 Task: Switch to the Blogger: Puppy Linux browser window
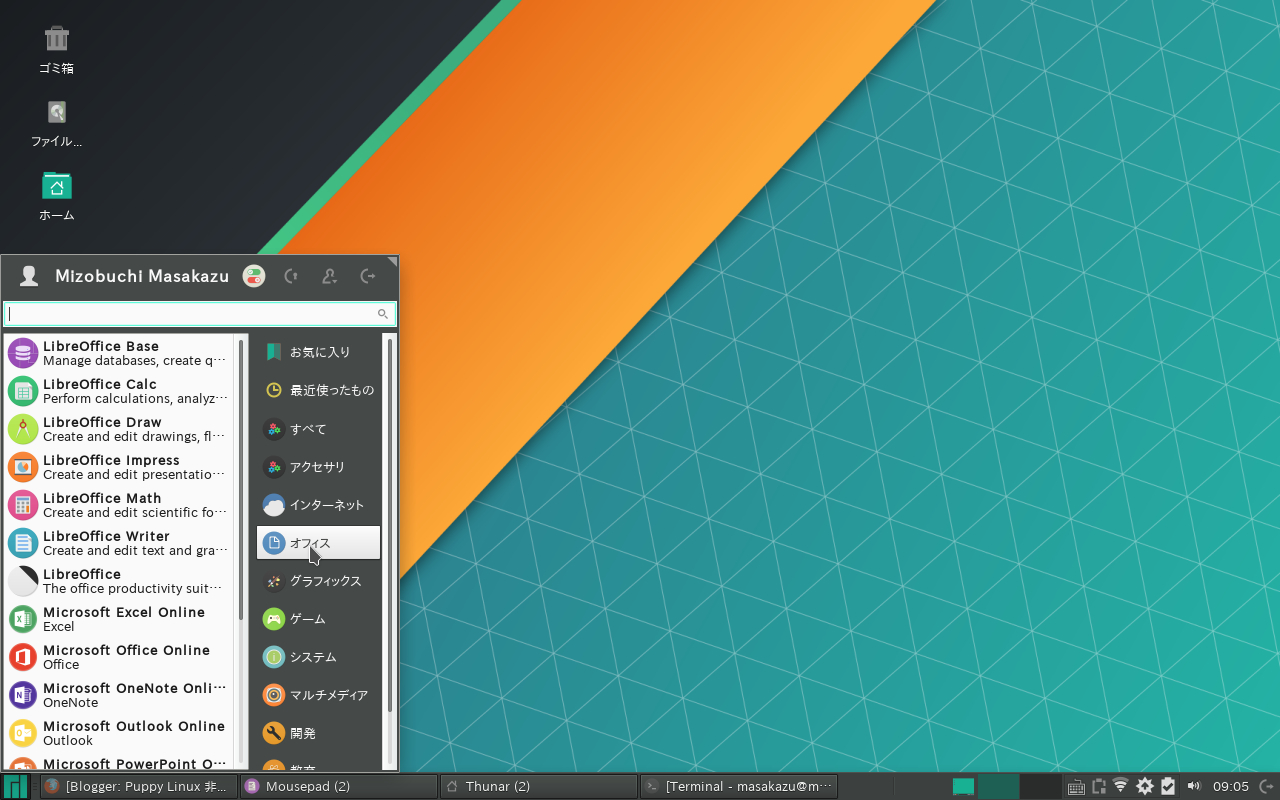(140, 786)
